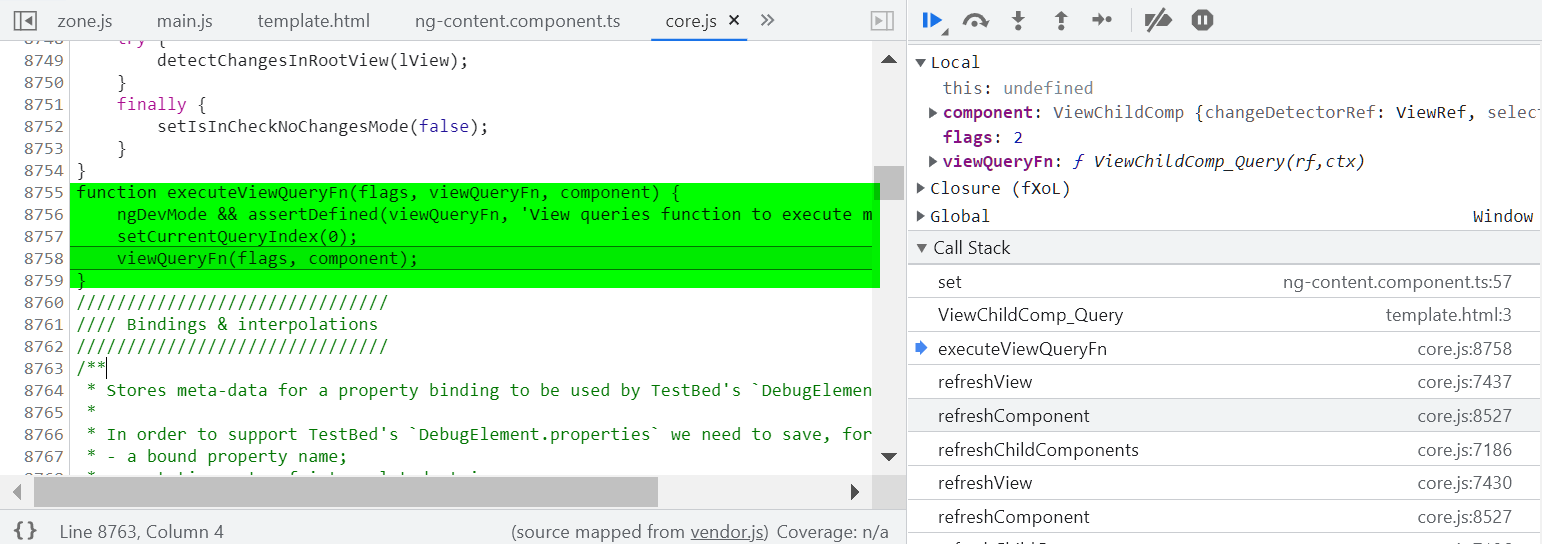This screenshot has width=1542, height=544.
Task: Open the template.html tab
Action: (x=313, y=21)
